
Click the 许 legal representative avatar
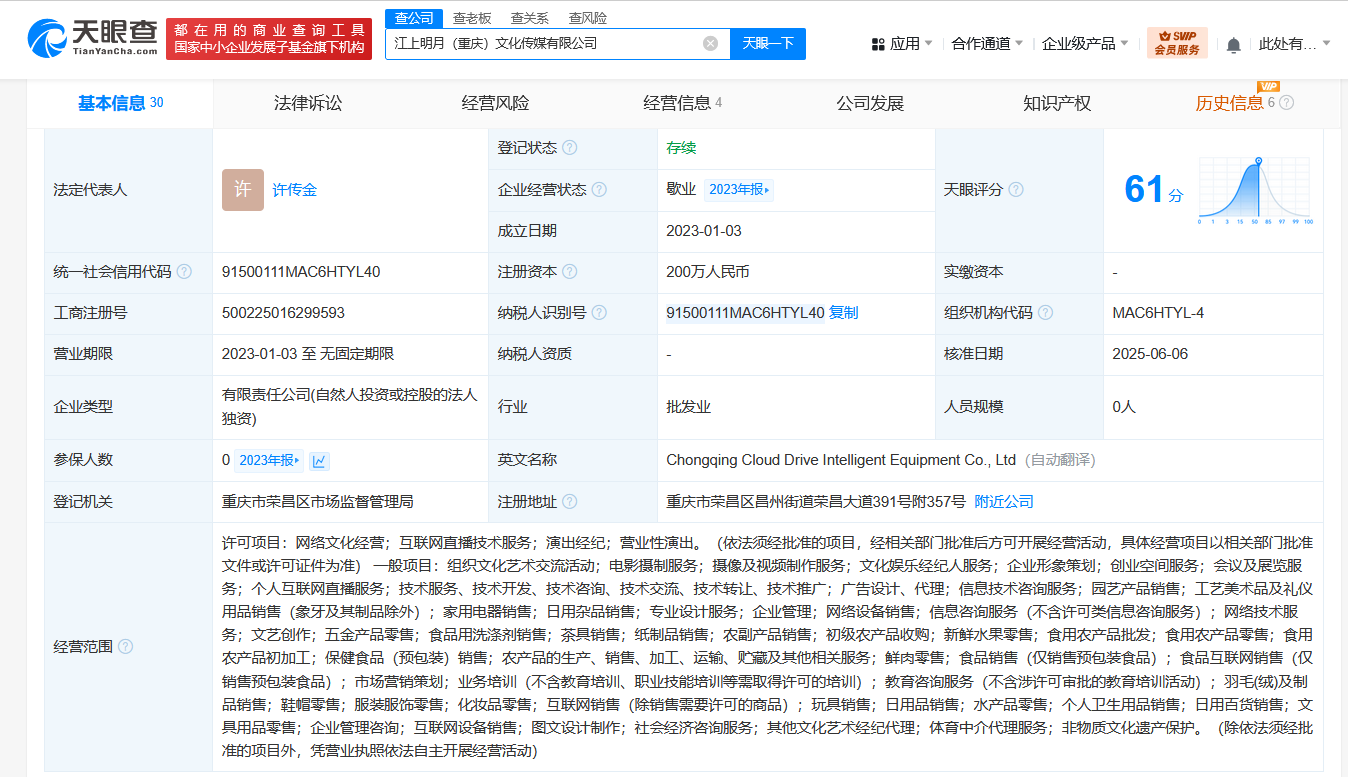pos(242,190)
